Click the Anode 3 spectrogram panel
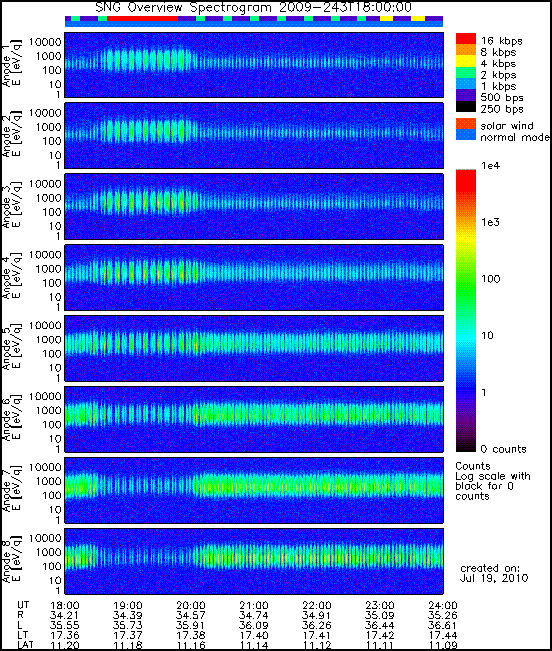Image resolution: width=552 pixels, height=651 pixels. [254, 207]
